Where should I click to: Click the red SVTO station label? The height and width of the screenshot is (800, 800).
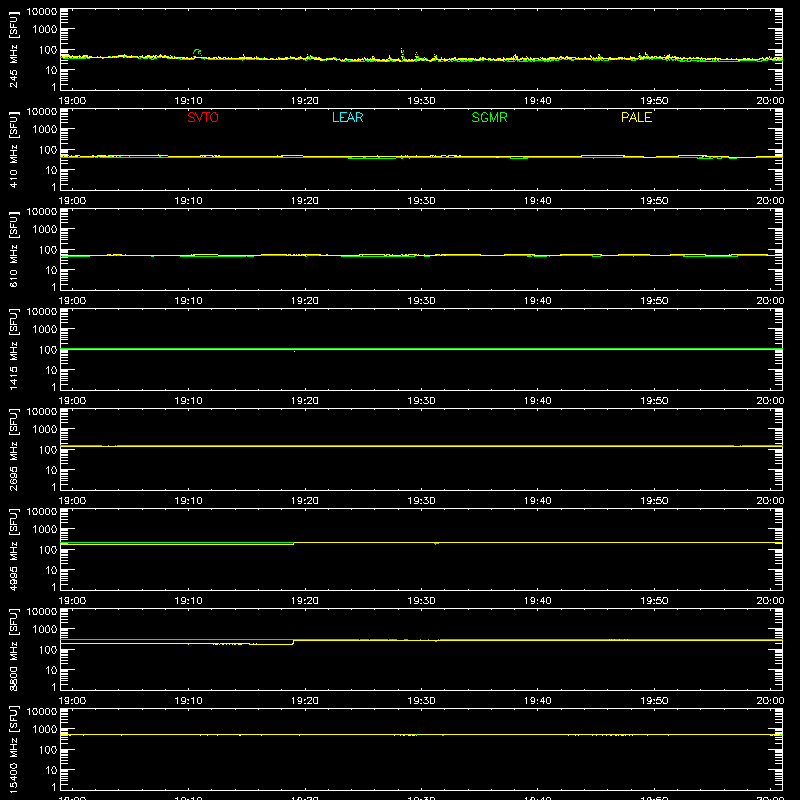point(203,117)
